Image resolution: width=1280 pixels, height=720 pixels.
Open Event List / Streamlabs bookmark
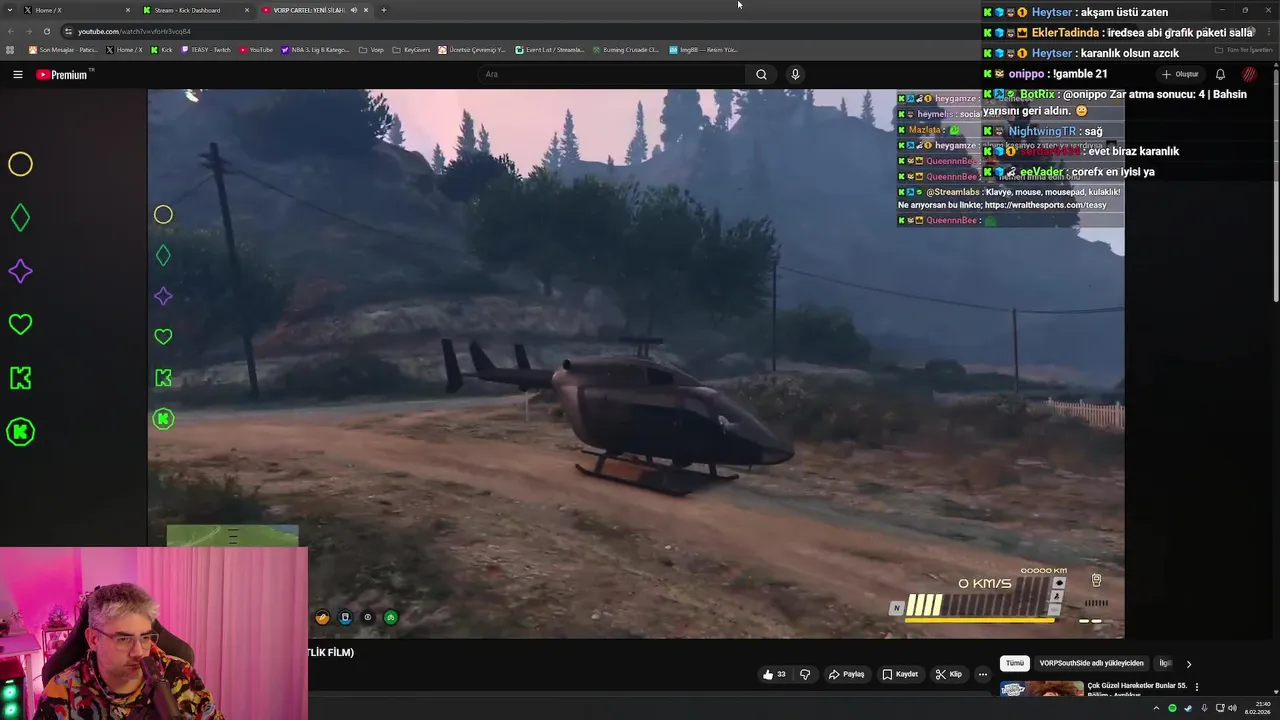[549, 49]
